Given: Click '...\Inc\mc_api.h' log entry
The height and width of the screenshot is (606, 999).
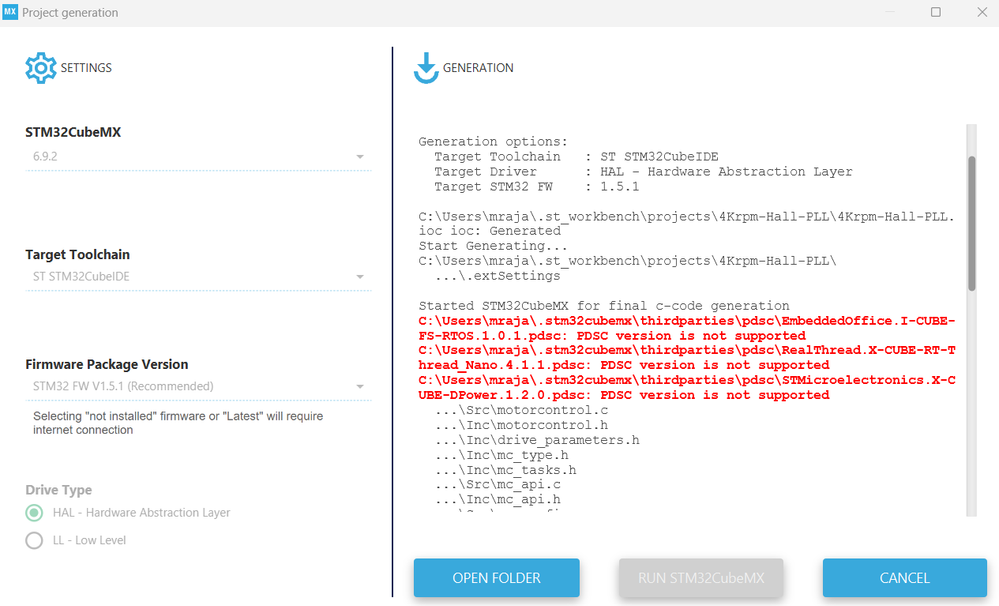Looking at the screenshot, I should coord(498,500).
